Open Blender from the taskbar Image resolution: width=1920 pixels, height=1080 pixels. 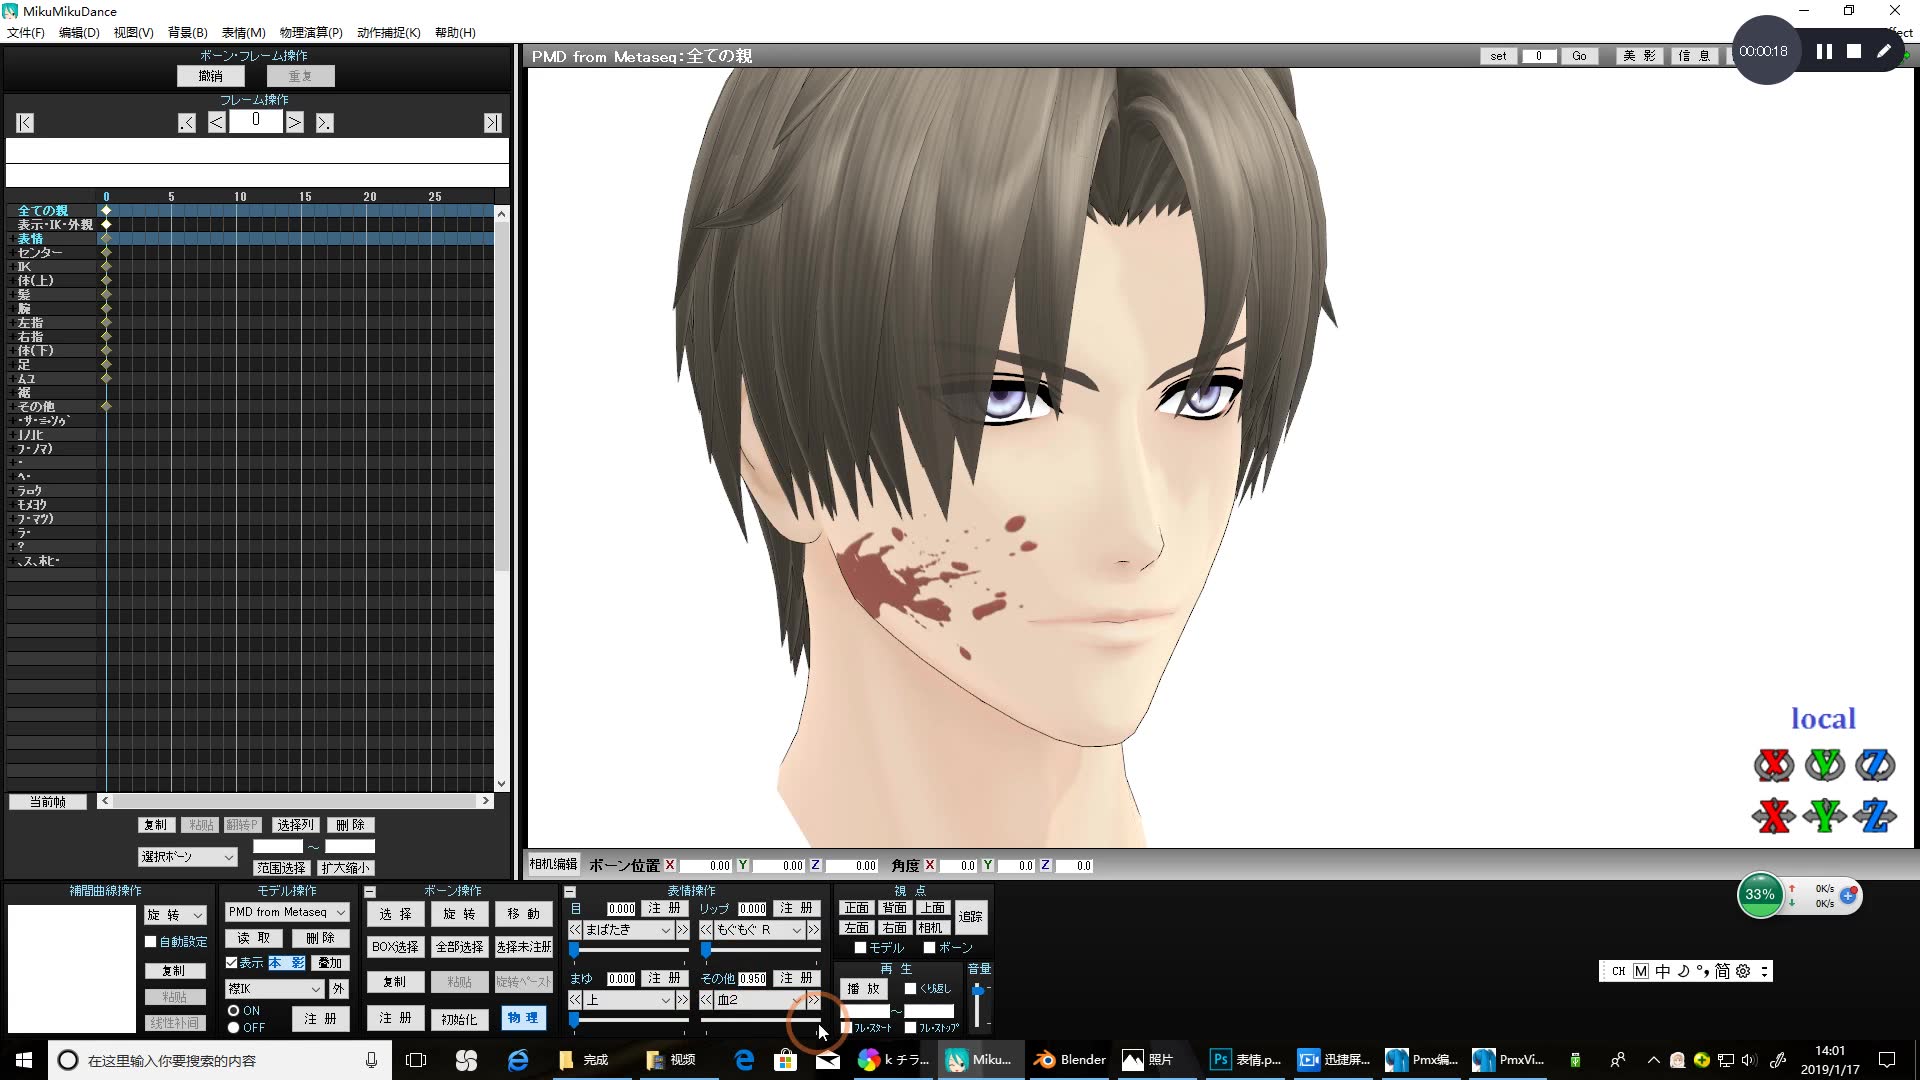pos(1071,1060)
